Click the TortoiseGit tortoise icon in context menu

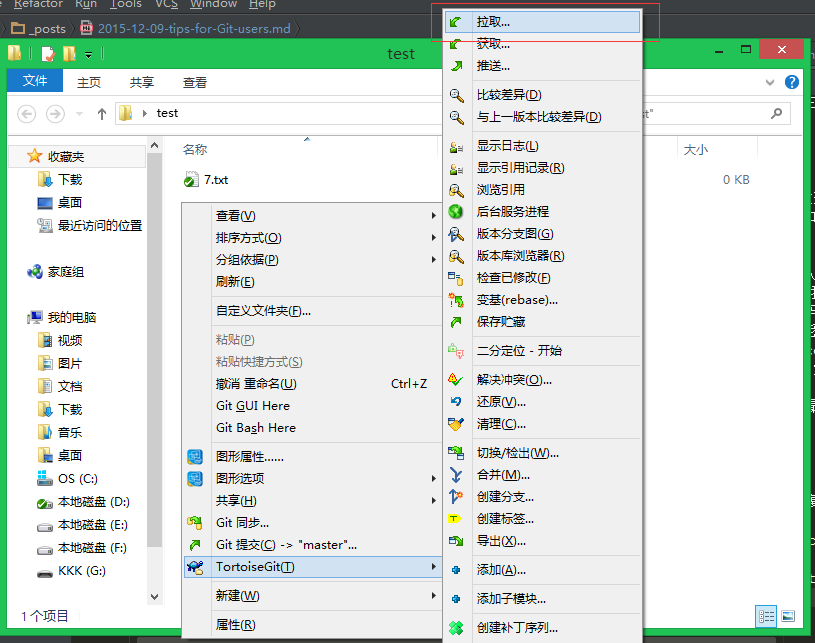[196, 567]
